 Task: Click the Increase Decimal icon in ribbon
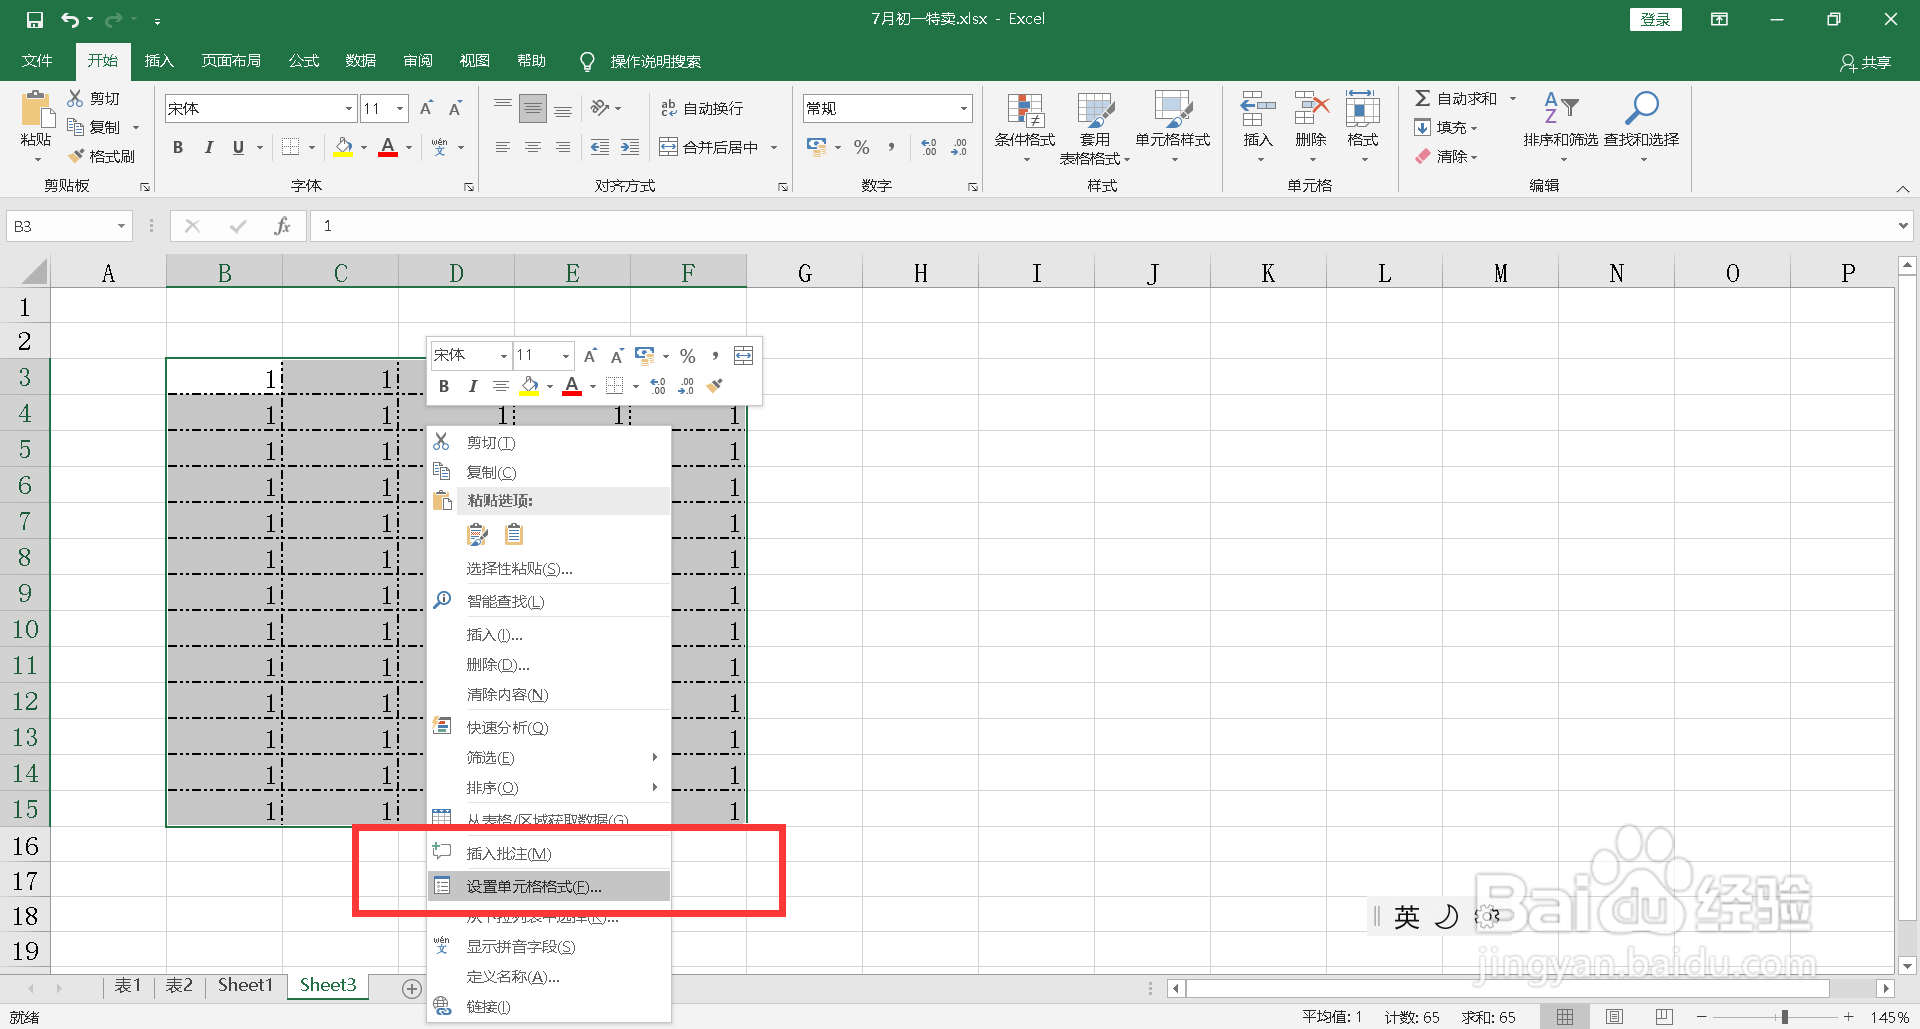929,147
